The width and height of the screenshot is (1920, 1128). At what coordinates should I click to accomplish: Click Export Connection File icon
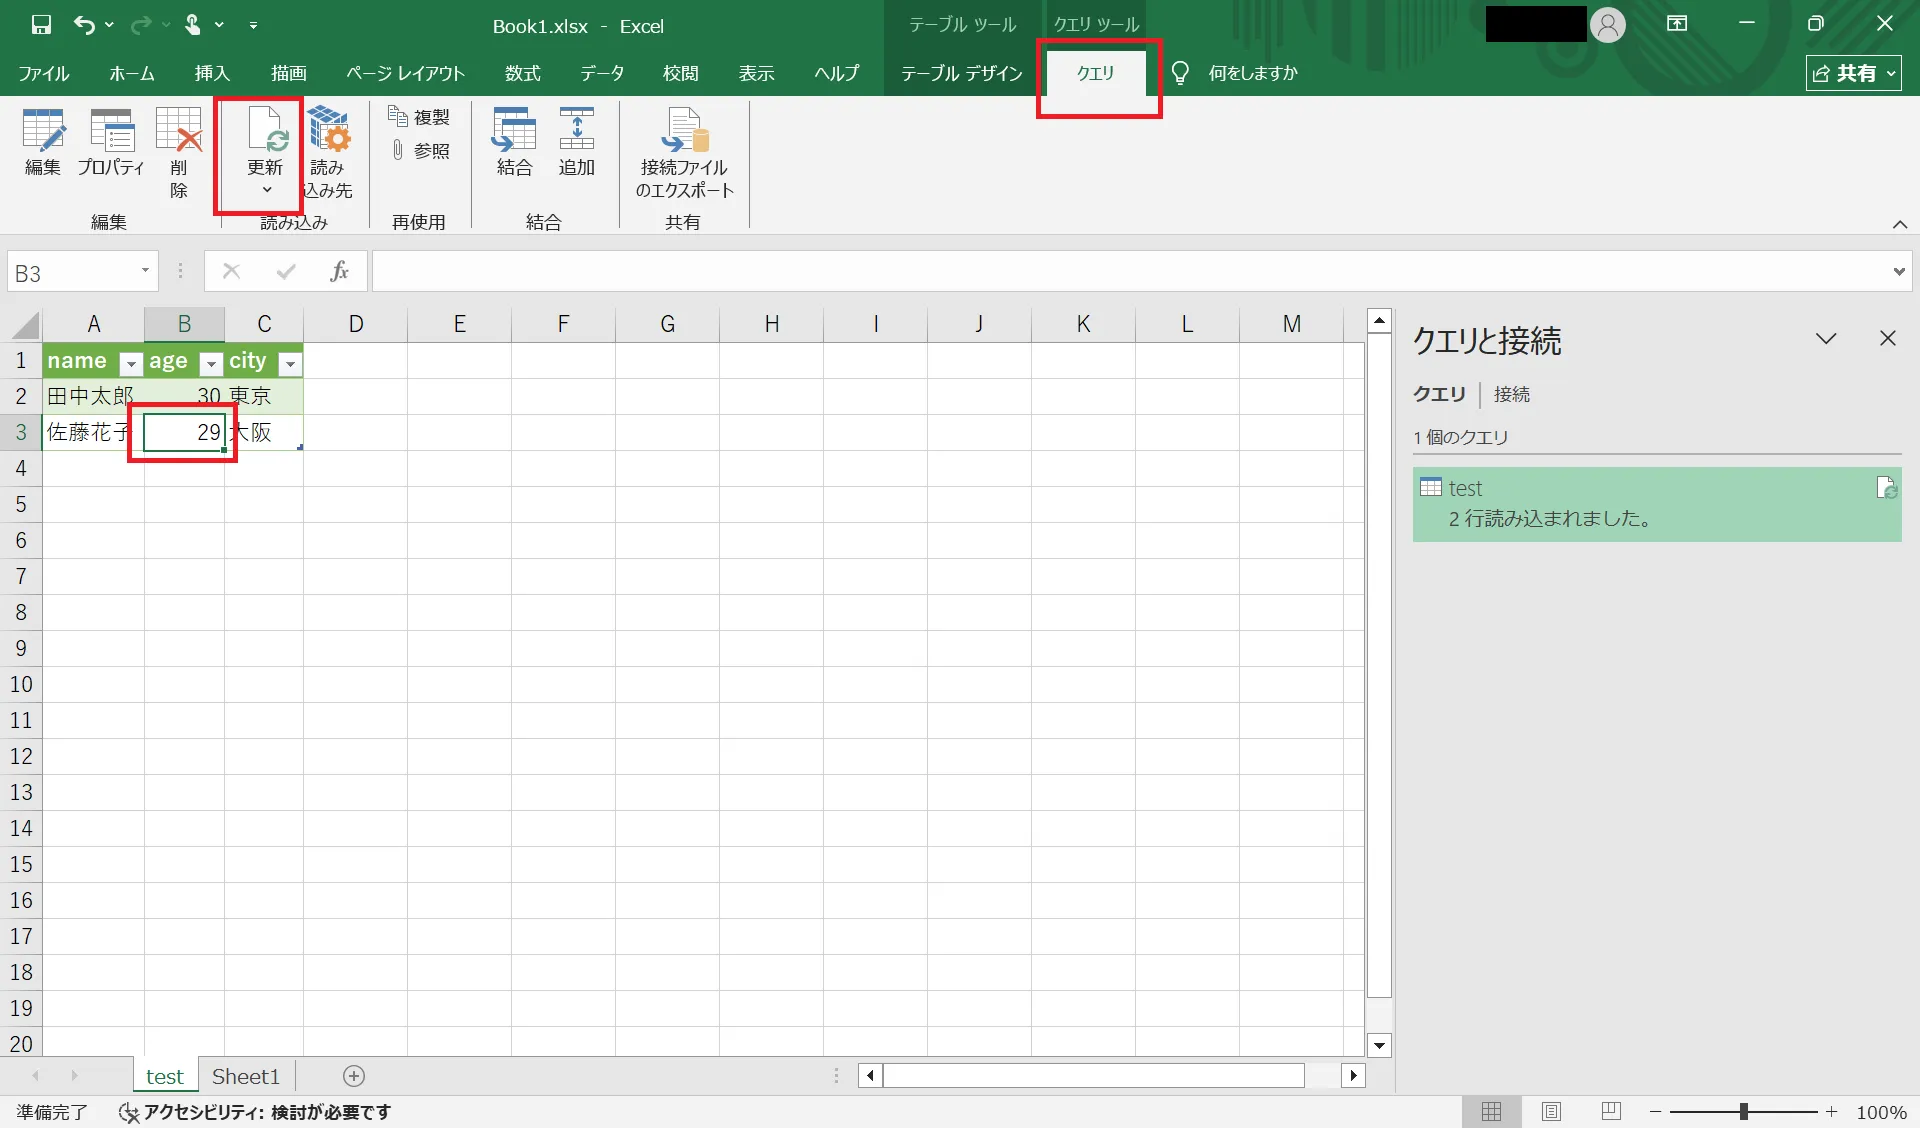[685, 132]
